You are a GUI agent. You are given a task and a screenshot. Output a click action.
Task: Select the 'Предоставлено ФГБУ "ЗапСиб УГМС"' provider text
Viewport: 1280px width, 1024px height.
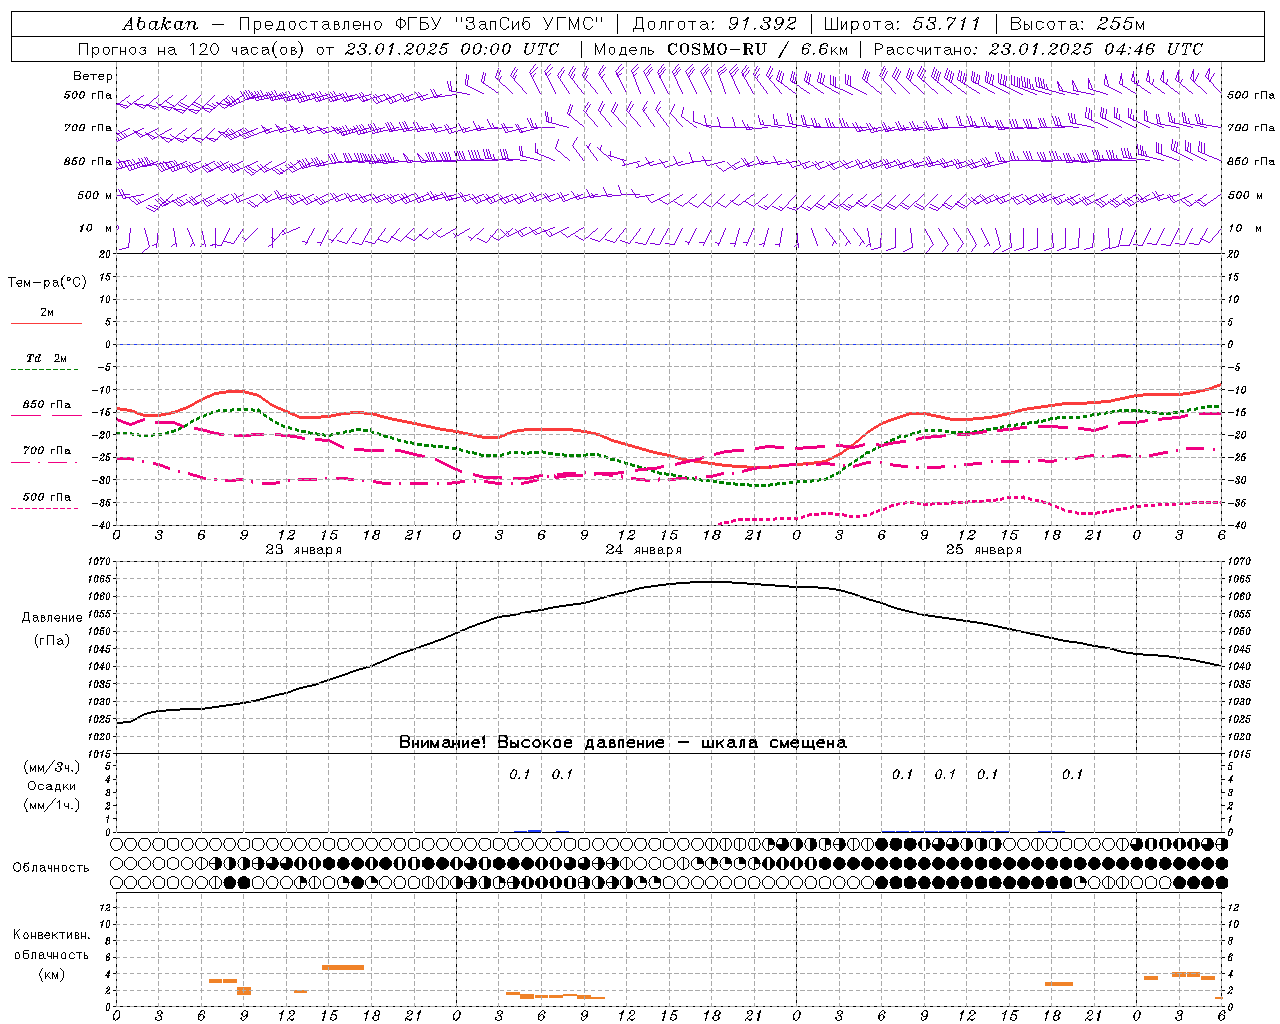click(421, 24)
